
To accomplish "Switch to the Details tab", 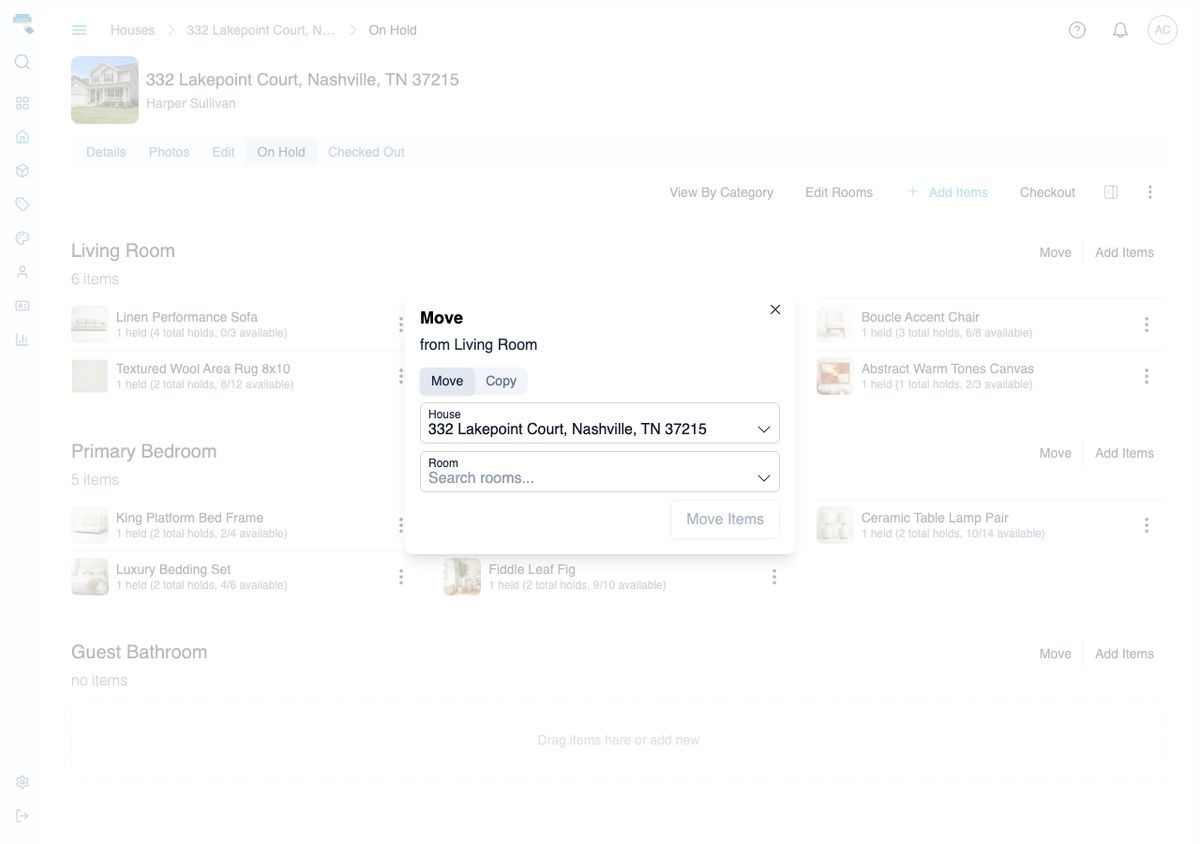I will coord(106,152).
